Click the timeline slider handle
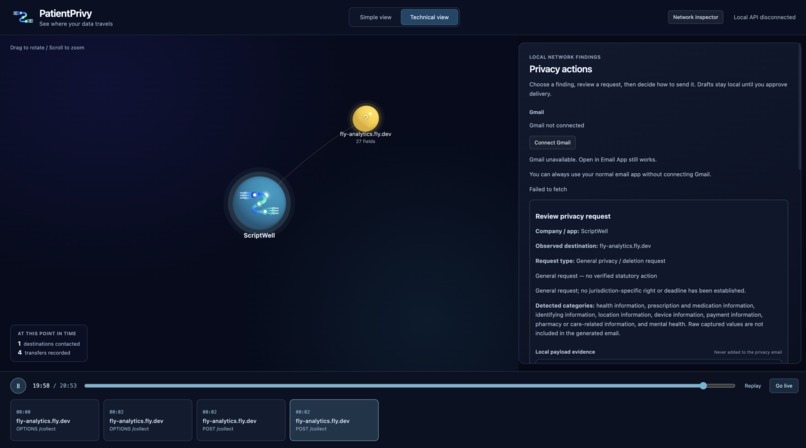The height and width of the screenshot is (448, 806). 703,386
